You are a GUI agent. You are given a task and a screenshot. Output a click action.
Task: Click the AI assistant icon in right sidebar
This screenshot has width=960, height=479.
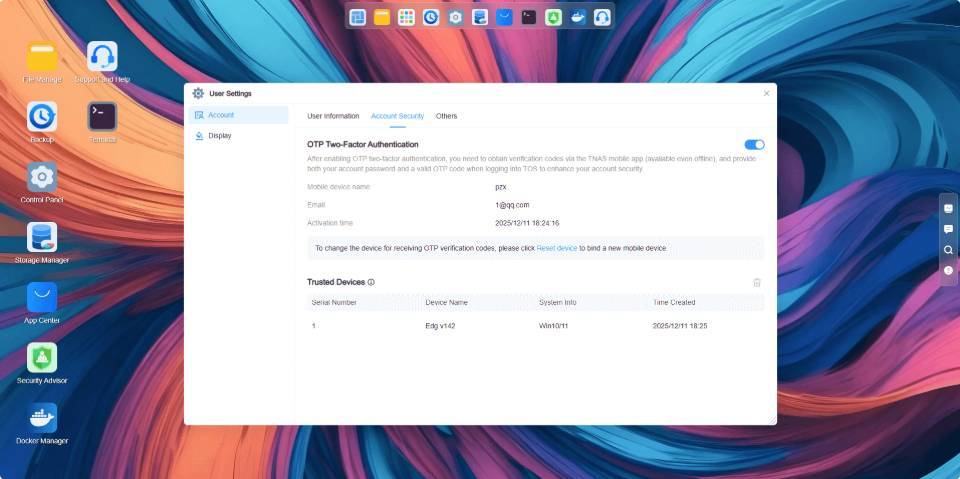(948, 208)
